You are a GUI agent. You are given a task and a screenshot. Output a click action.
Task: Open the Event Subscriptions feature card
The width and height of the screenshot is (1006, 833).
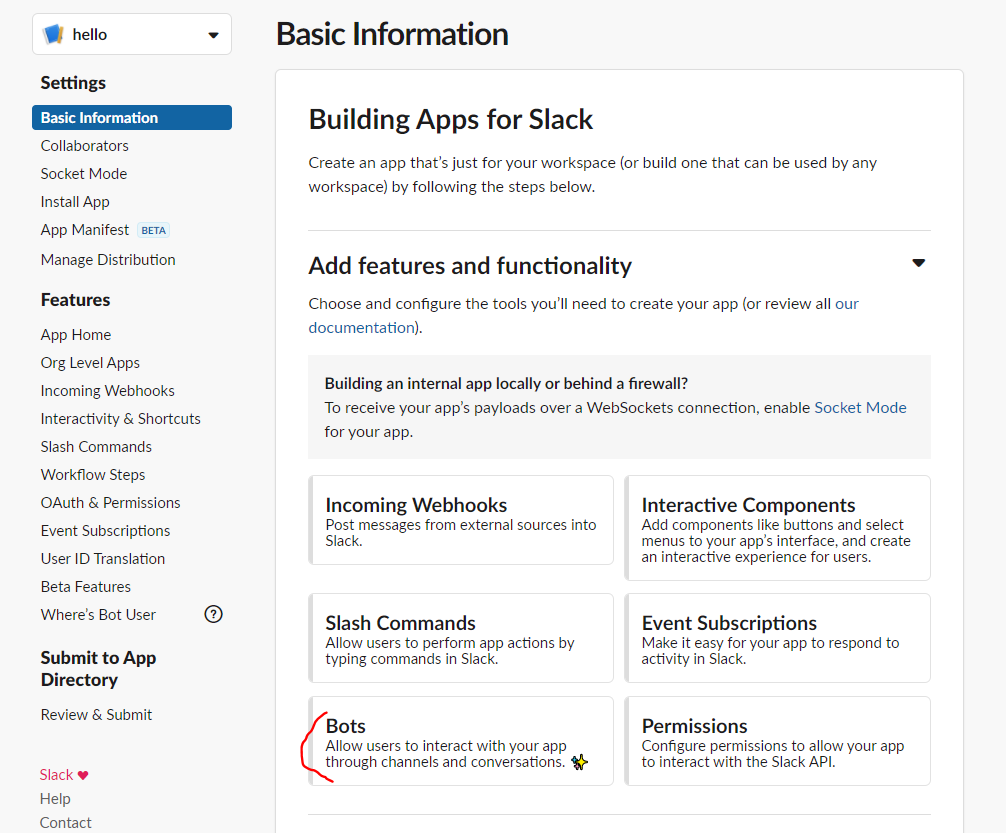(x=777, y=638)
